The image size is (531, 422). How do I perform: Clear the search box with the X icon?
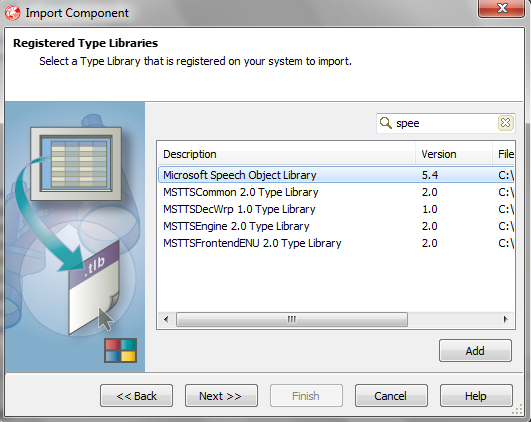click(x=505, y=123)
